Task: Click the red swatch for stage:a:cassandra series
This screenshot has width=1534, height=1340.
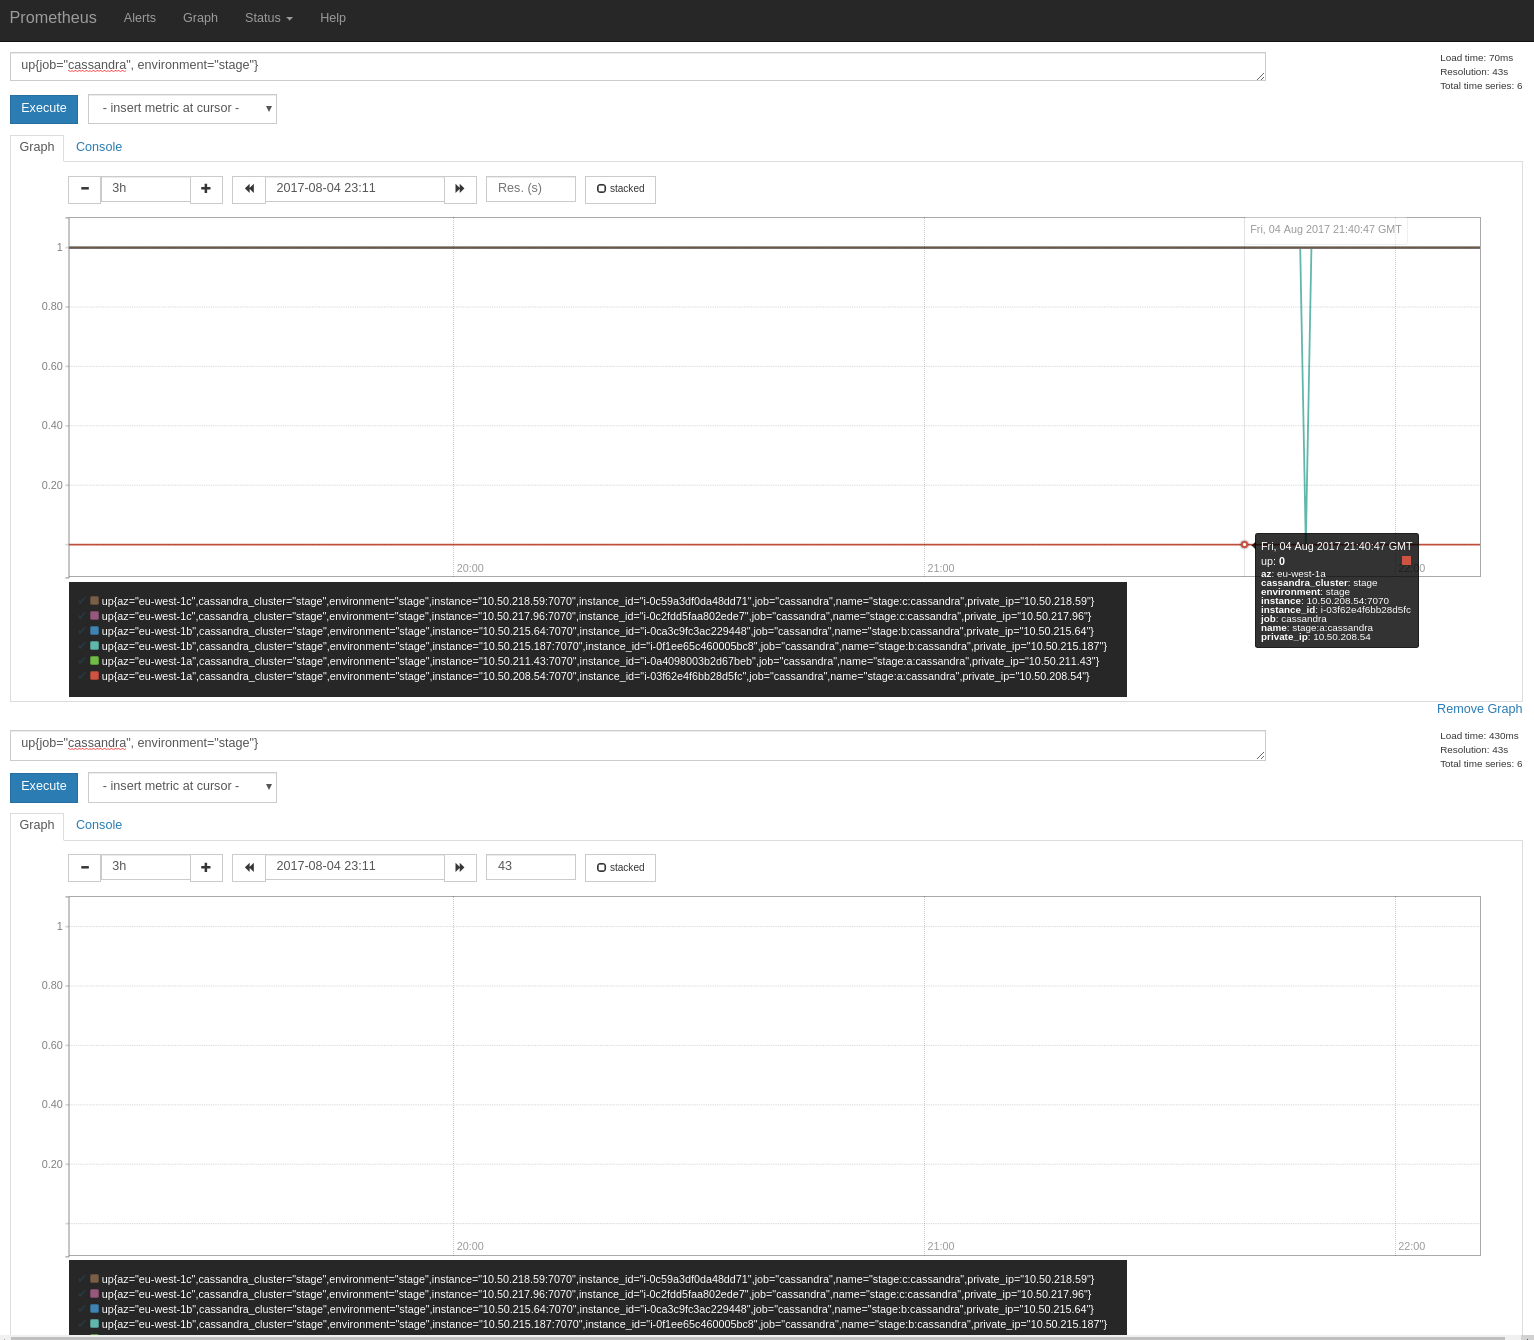Action: [x=92, y=676]
